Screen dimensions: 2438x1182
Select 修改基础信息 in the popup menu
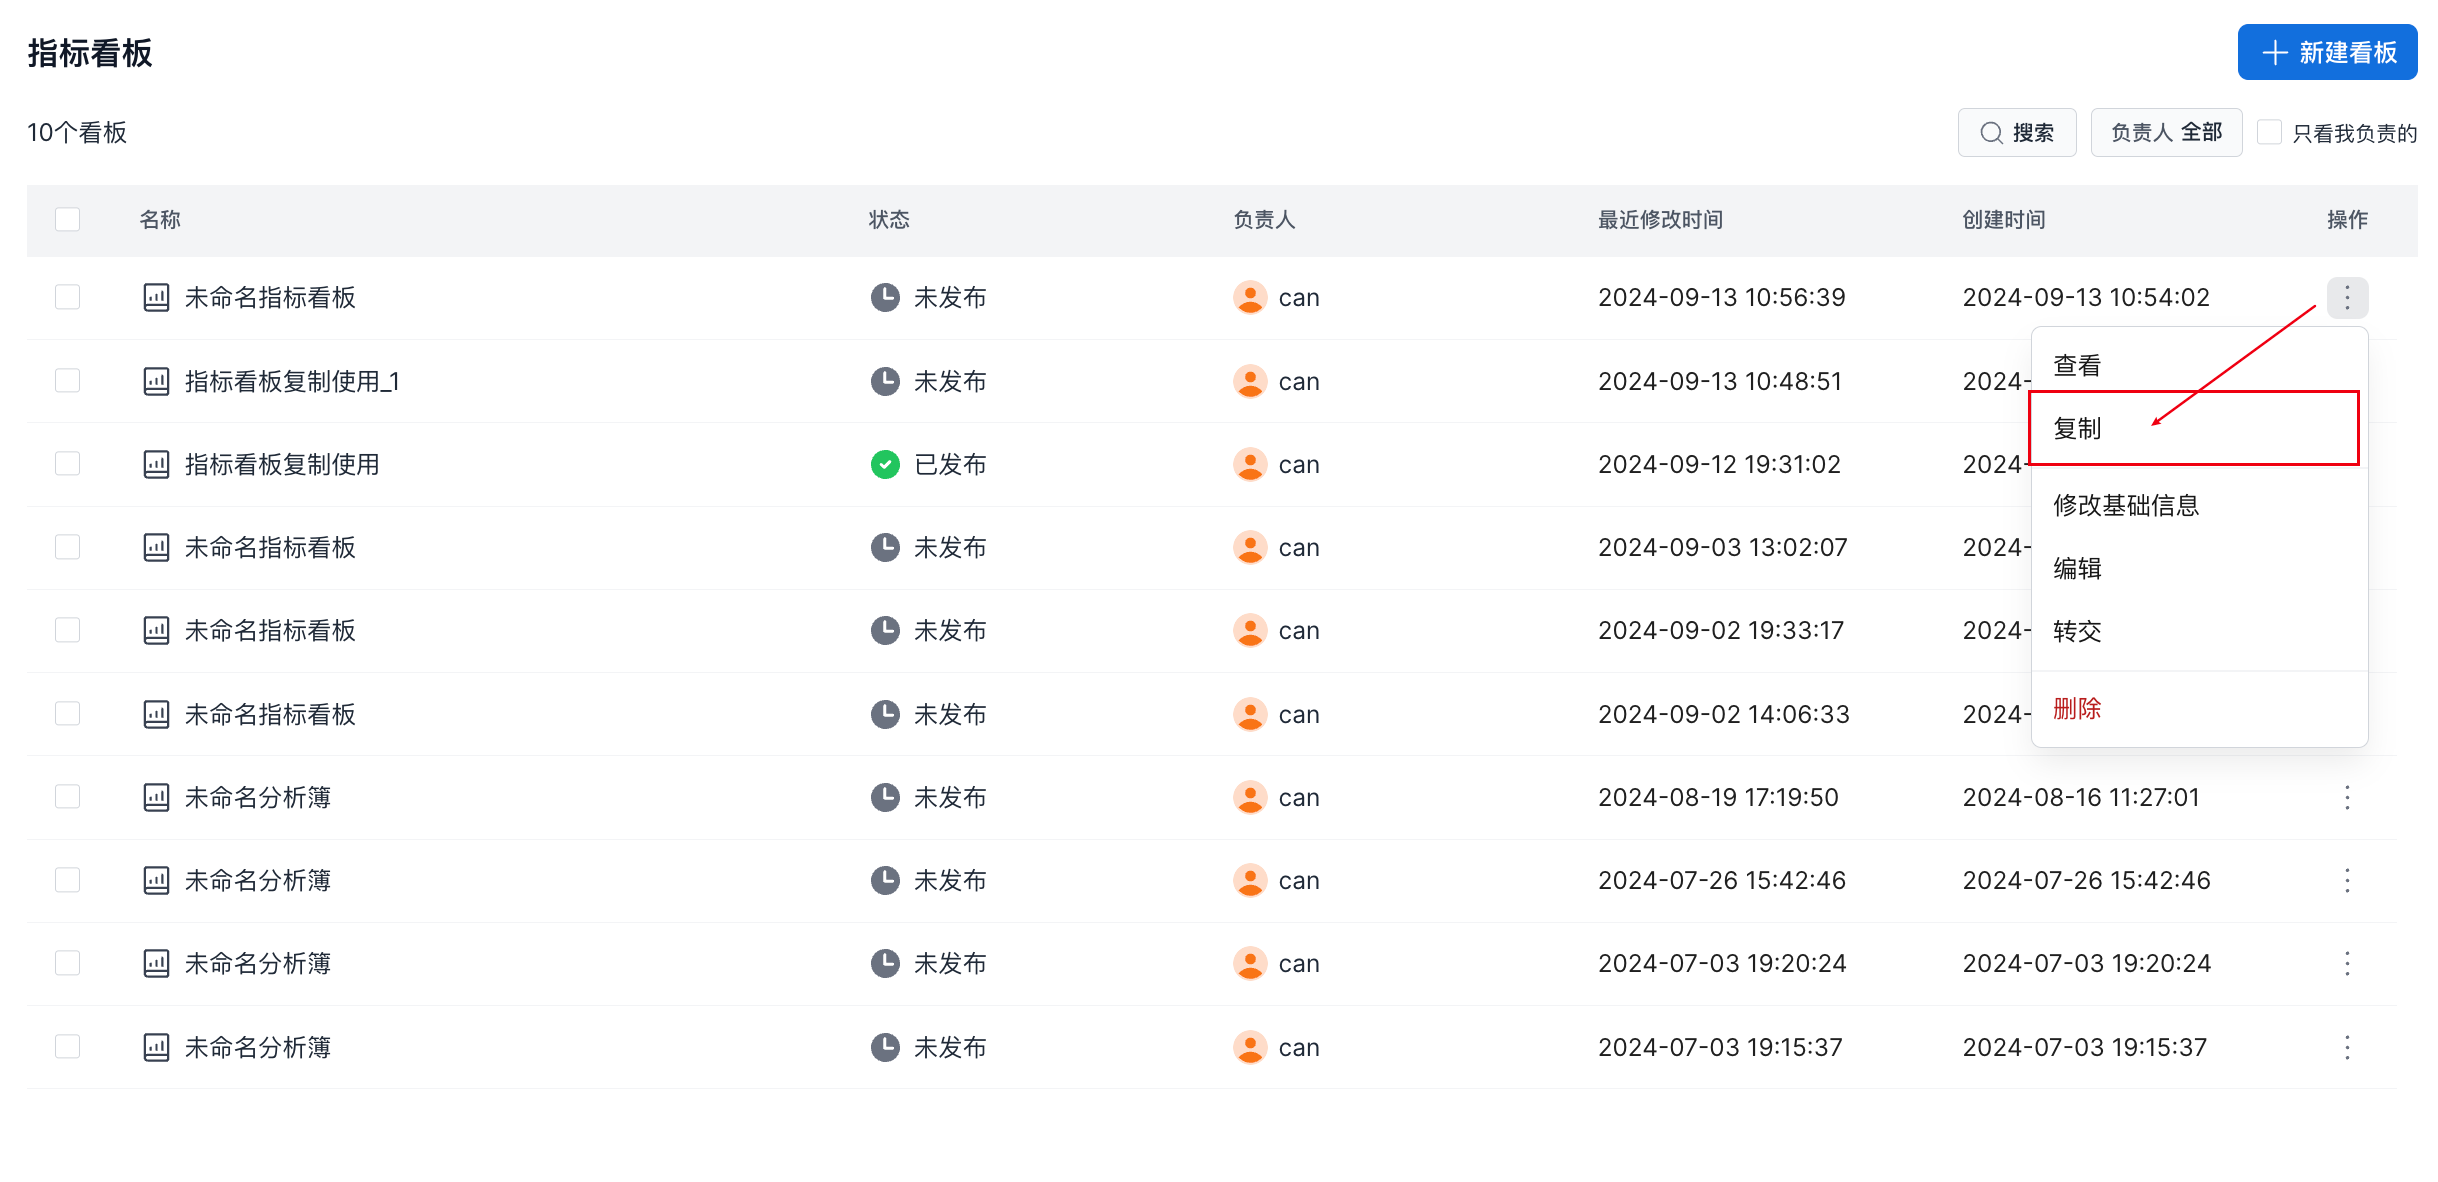[x=2125, y=505]
